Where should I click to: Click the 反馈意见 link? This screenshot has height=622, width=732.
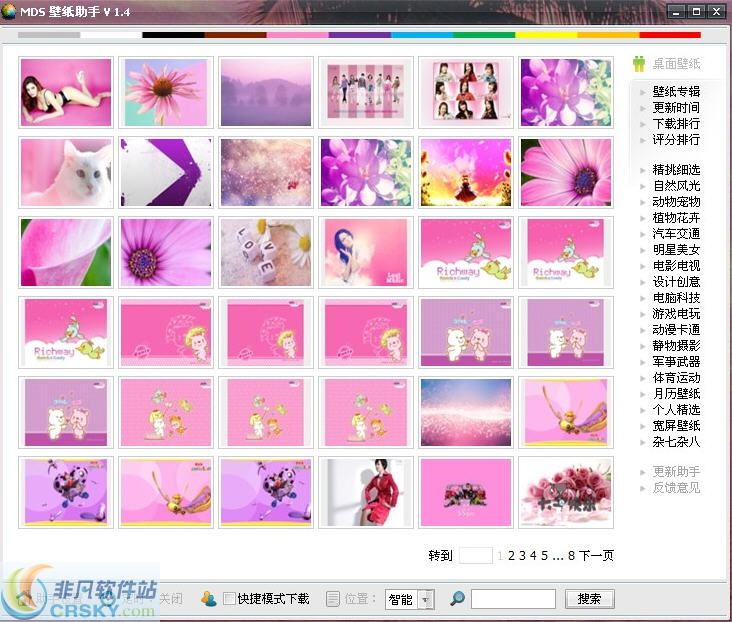point(676,488)
